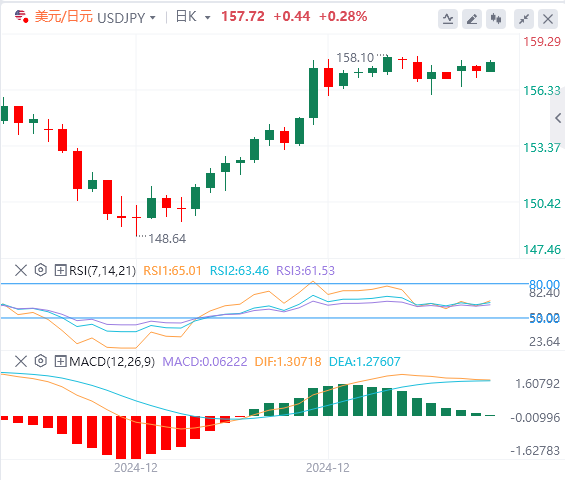Expand the MACD panel plus box
The width and height of the screenshot is (565, 480).
tap(60, 361)
